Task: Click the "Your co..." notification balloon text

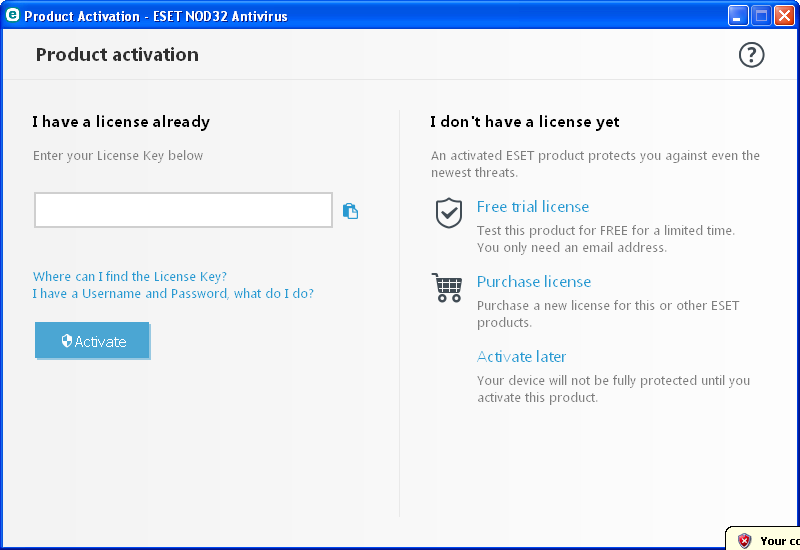Action: [780, 541]
